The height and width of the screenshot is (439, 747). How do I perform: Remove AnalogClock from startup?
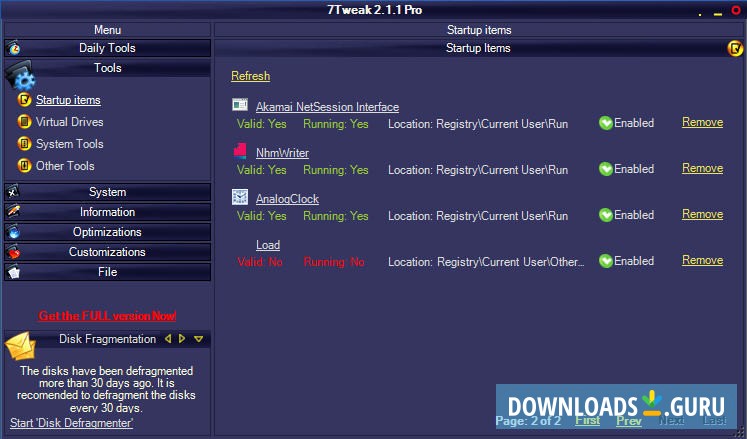click(x=702, y=214)
